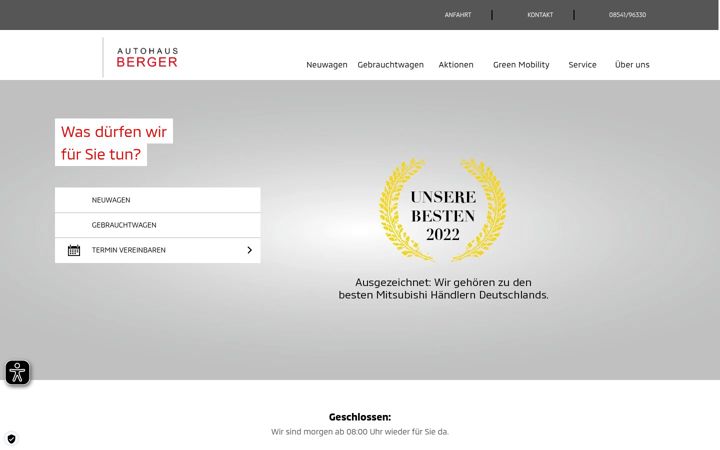Click the 'Geschlossen:' status heading

point(360,417)
